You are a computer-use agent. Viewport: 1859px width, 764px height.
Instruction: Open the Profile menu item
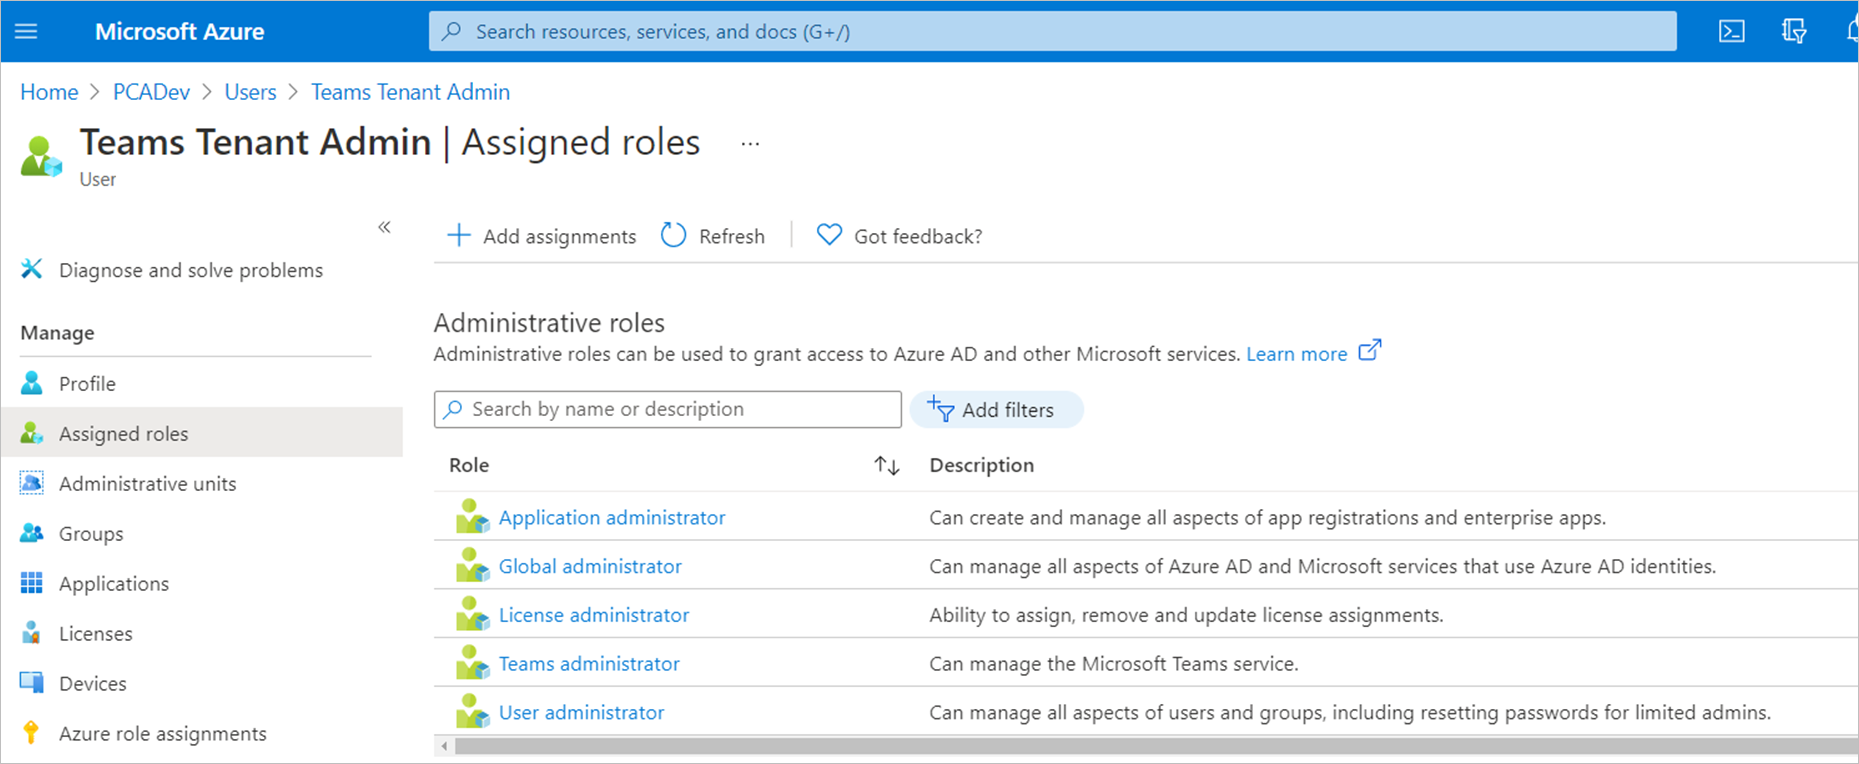[x=87, y=384]
